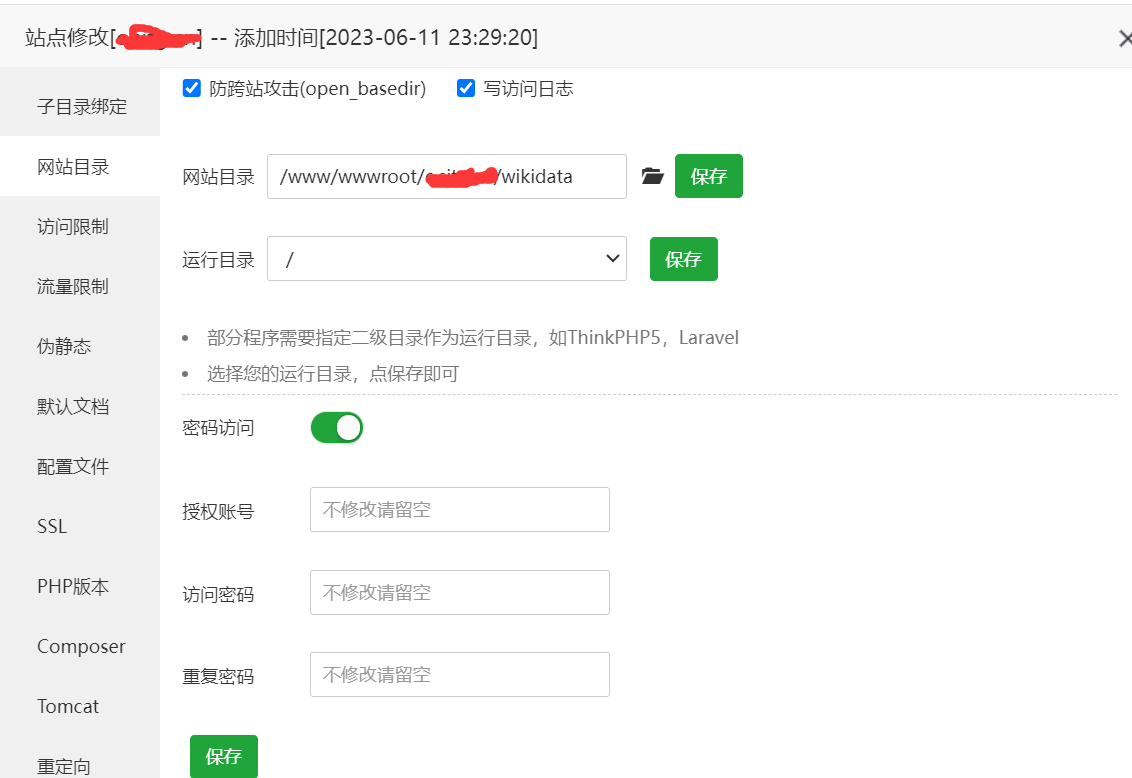This screenshot has width=1132, height=778.
Task: Expand the 运行目录 dropdown
Action: [447, 258]
